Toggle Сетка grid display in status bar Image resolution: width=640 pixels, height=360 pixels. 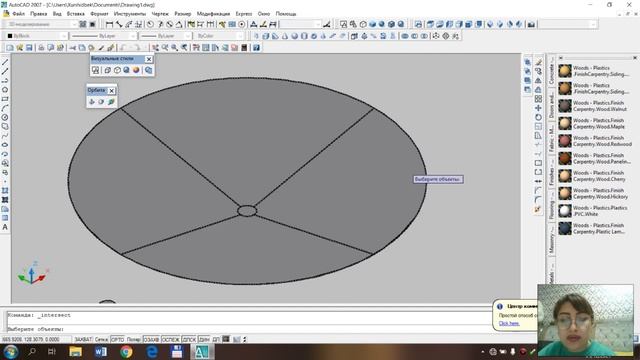click(x=101, y=340)
